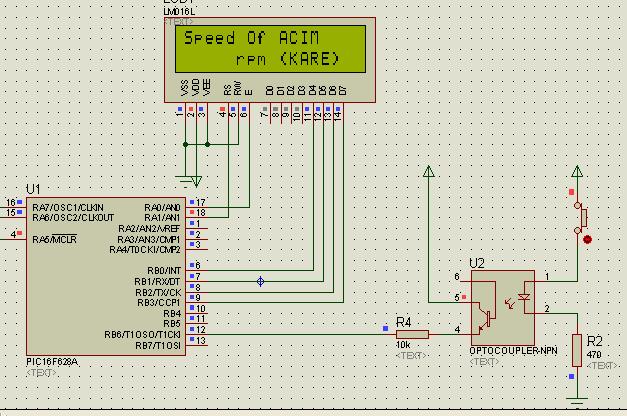The height and width of the screenshot is (416, 627).
Task: Click the <TEXT> placeholder under OPTOCOUPLER-NPN
Action: pos(484,362)
